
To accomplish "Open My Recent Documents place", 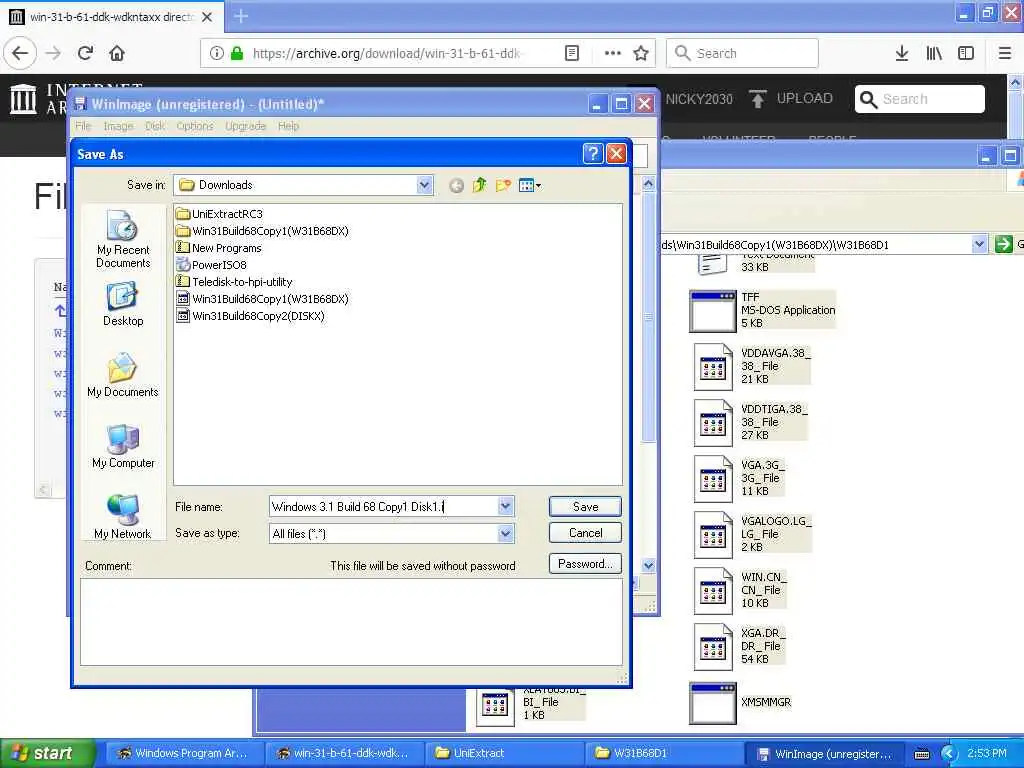I will (x=123, y=240).
